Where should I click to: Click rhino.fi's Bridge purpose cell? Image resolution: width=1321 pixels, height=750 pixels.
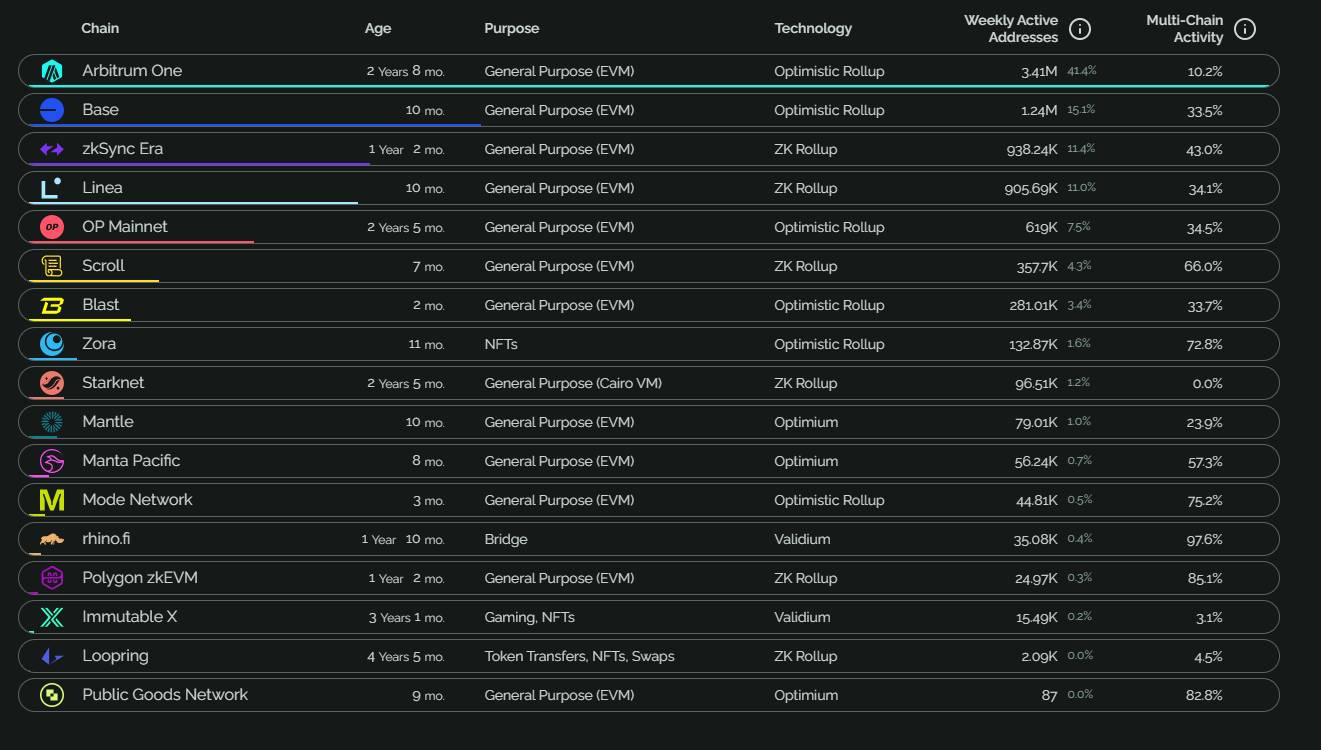[506, 539]
